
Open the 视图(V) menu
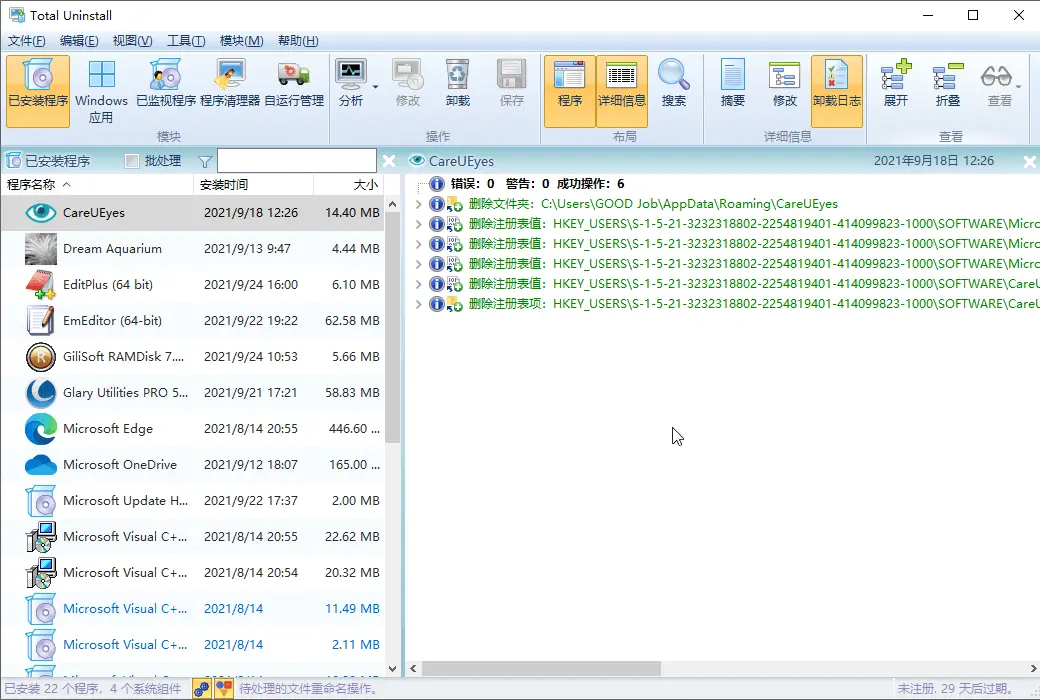click(x=132, y=40)
